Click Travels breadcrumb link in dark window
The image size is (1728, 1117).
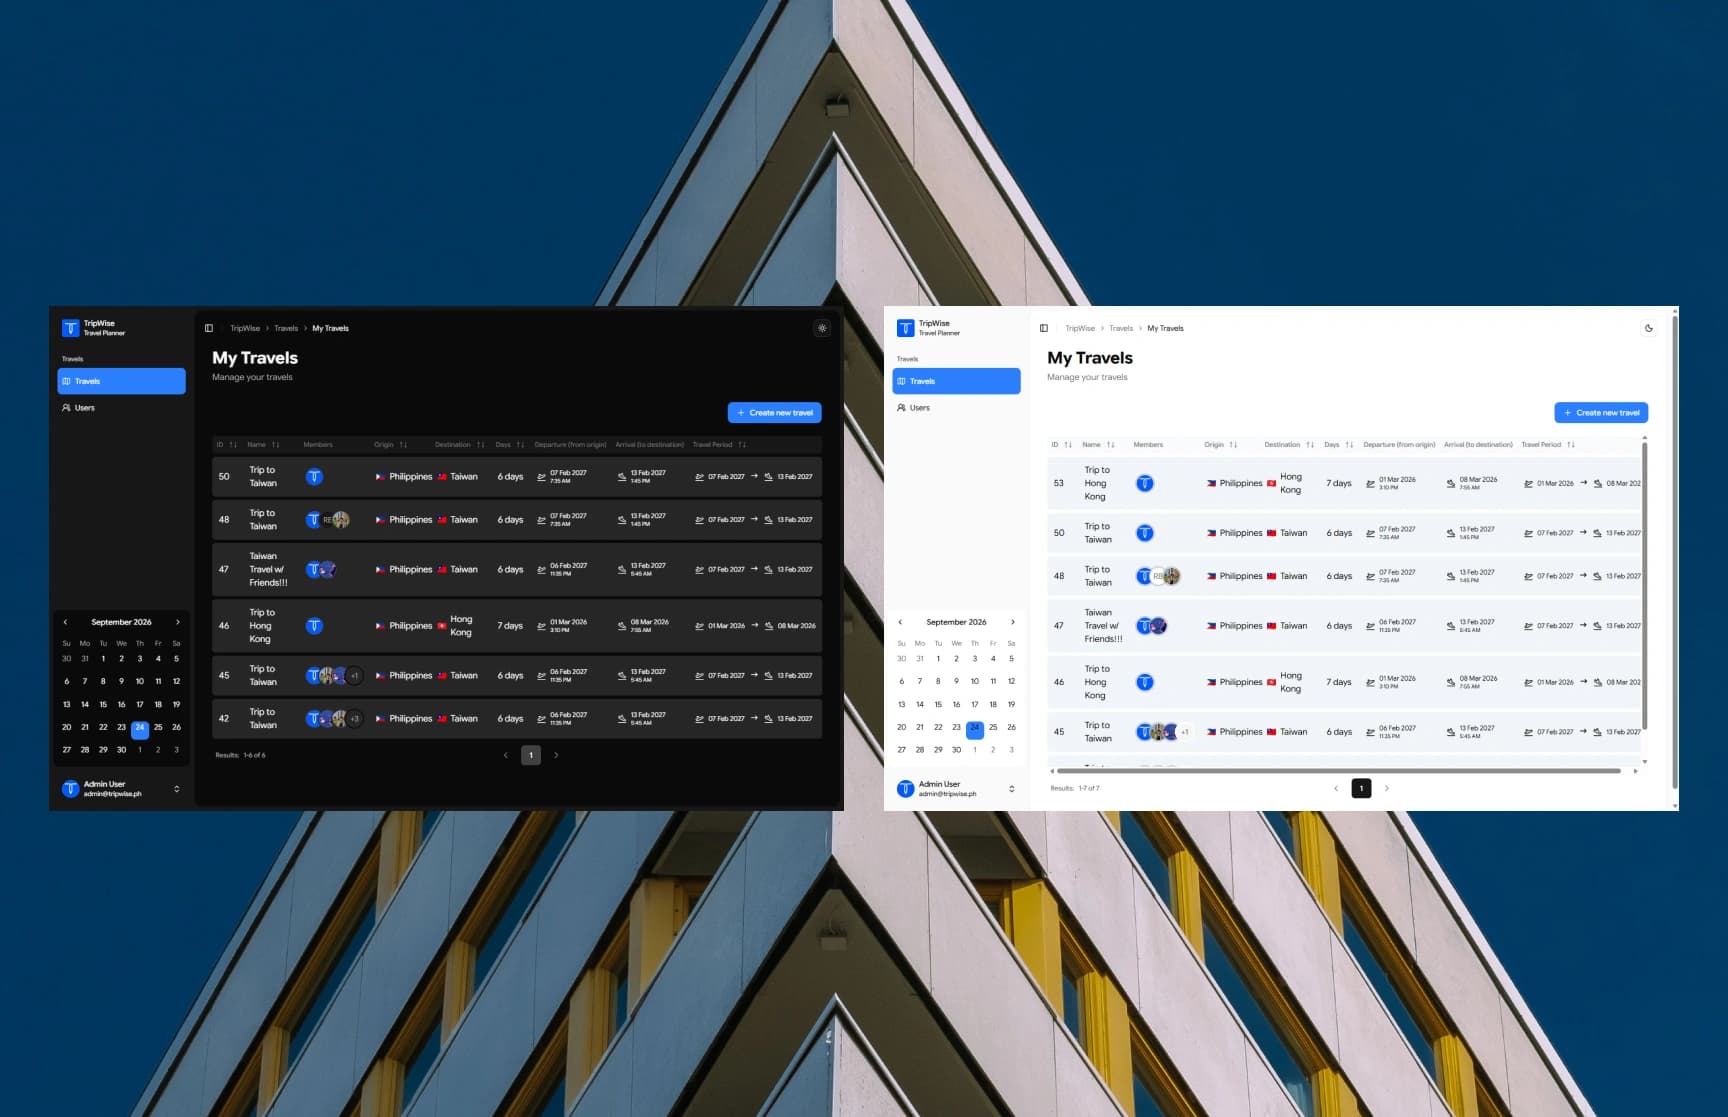point(286,328)
